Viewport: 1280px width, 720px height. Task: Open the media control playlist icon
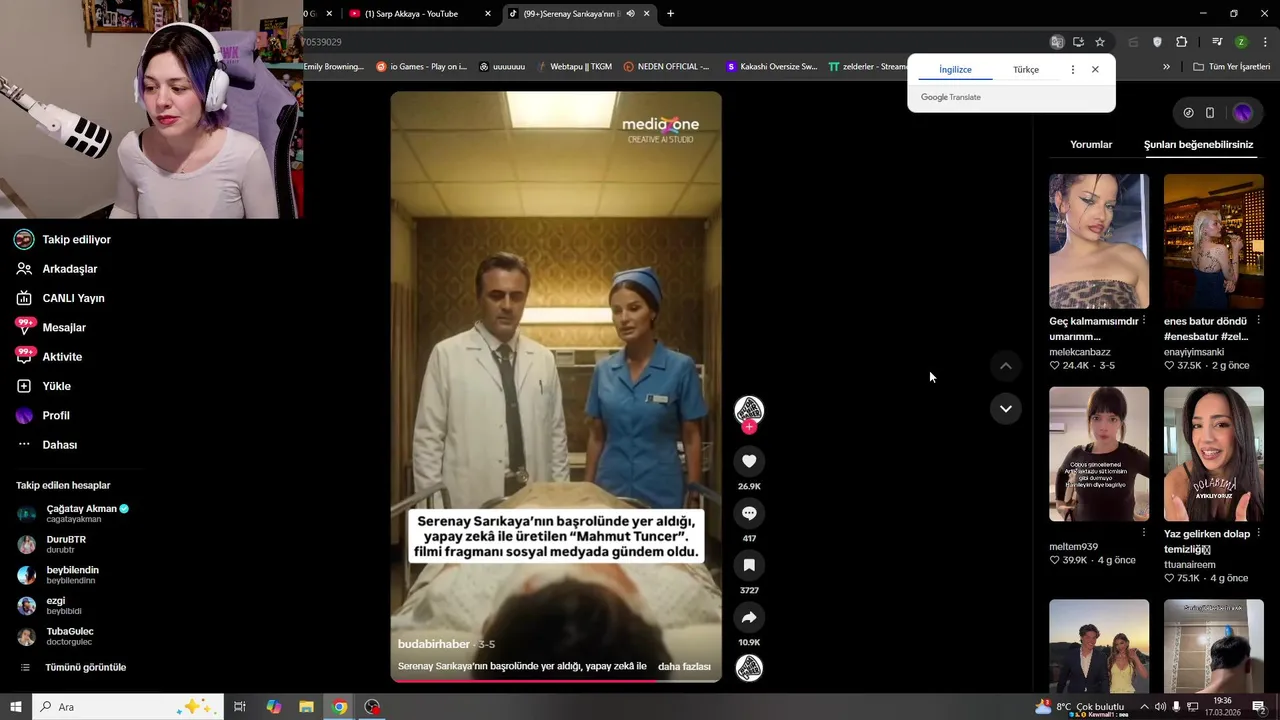(x=1217, y=42)
